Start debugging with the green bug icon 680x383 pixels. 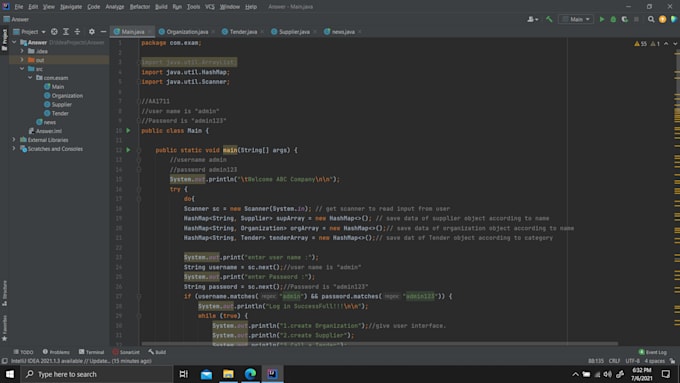(613, 19)
